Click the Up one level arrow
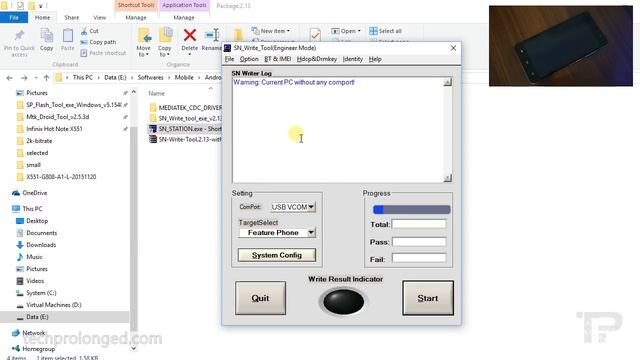Image resolution: width=640 pixels, height=360 pixels. pyautogui.click(x=46, y=78)
